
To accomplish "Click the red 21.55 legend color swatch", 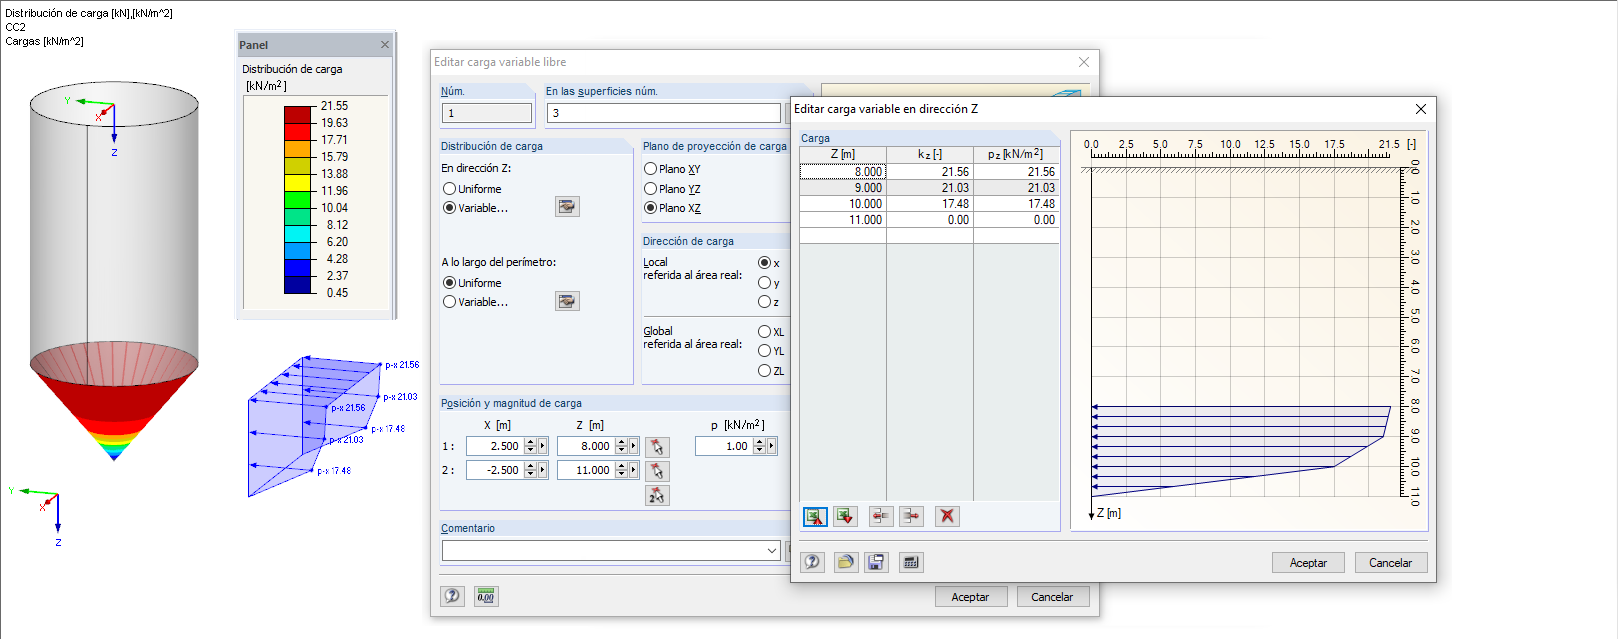I will pyautogui.click(x=298, y=115).
